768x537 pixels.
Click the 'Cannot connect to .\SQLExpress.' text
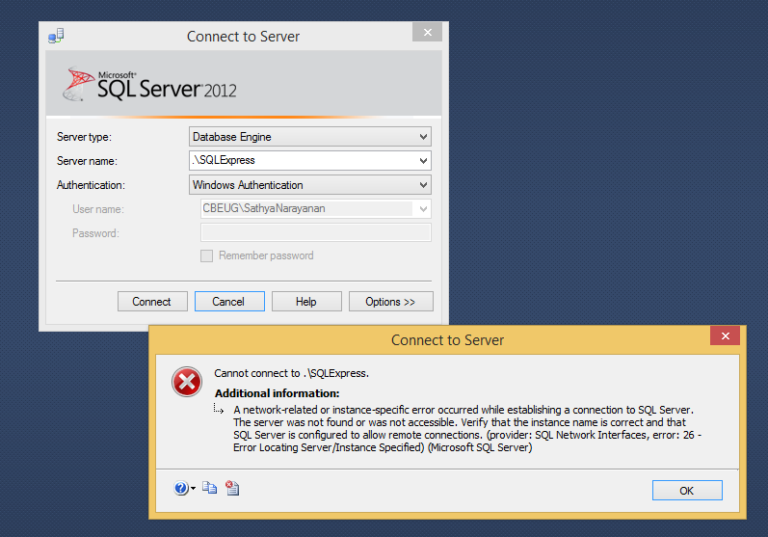(x=291, y=373)
